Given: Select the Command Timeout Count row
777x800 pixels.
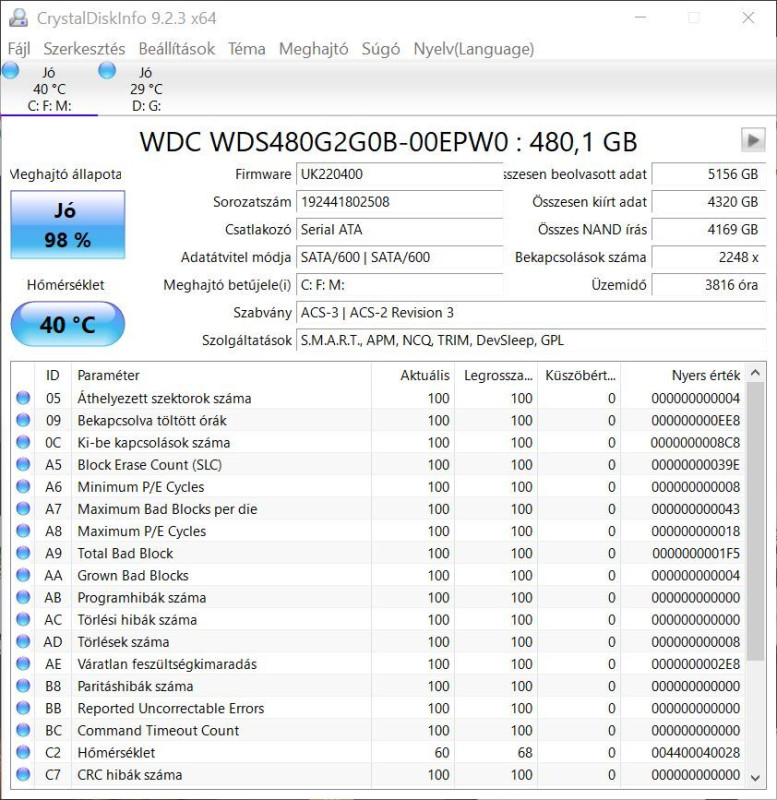Looking at the screenshot, I should [378, 730].
